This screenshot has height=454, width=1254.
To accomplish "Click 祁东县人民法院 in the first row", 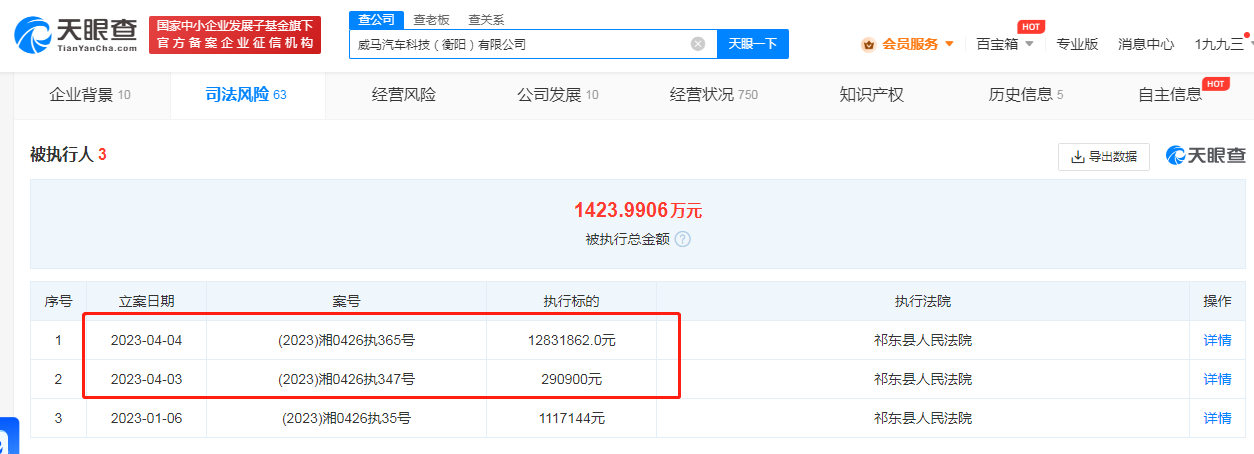I will 923,340.
